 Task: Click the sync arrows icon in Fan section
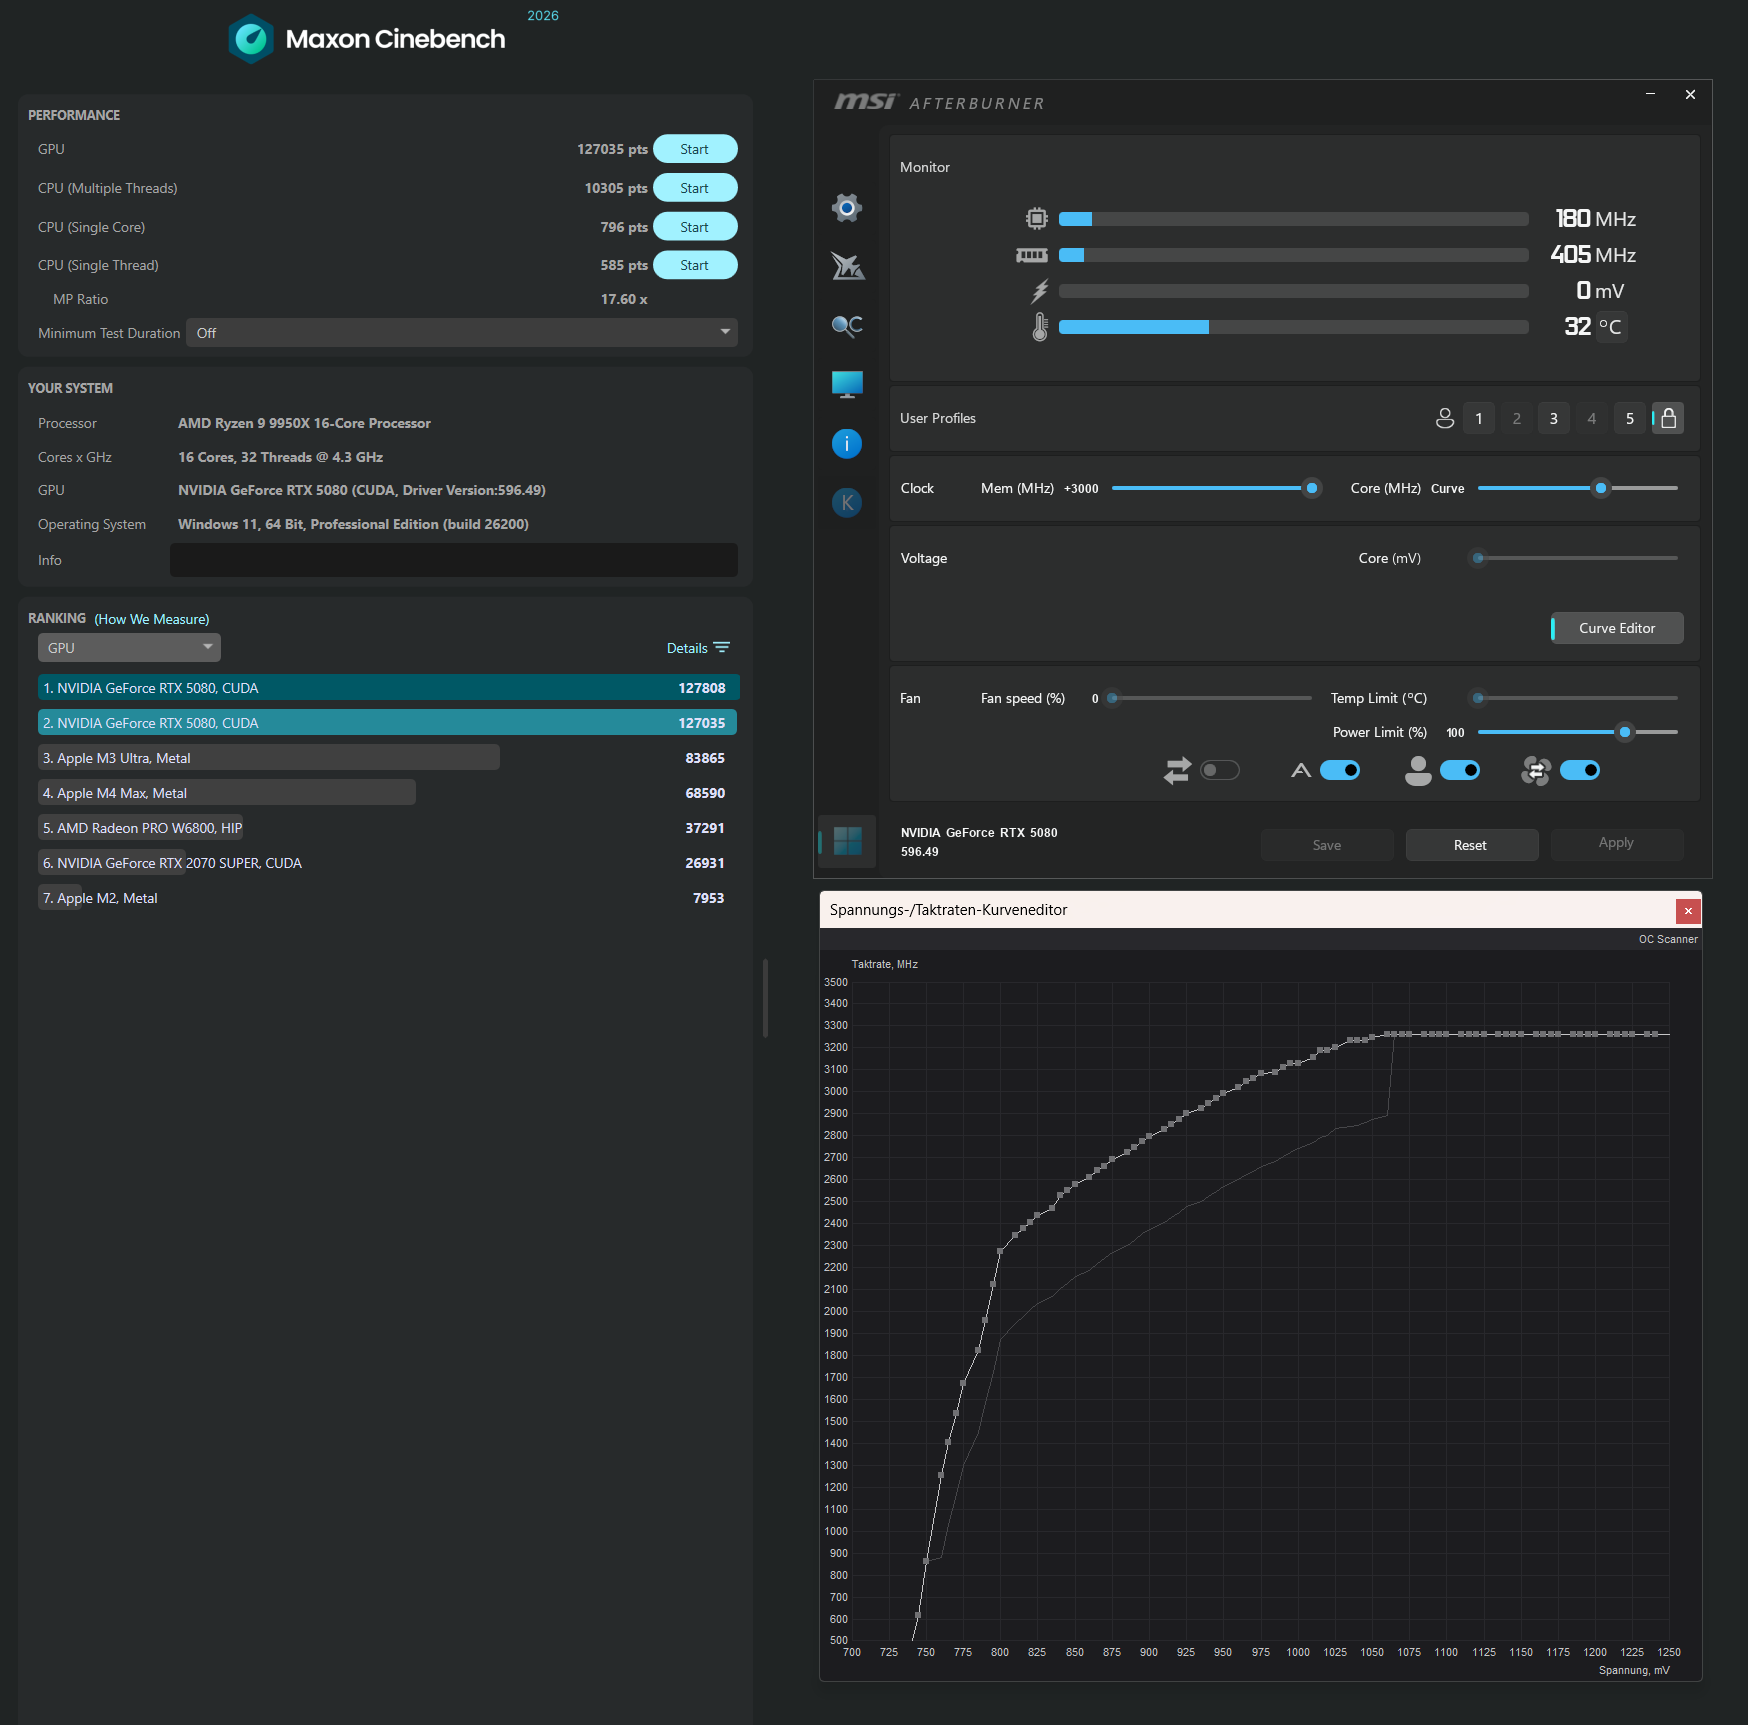coord(1178,770)
